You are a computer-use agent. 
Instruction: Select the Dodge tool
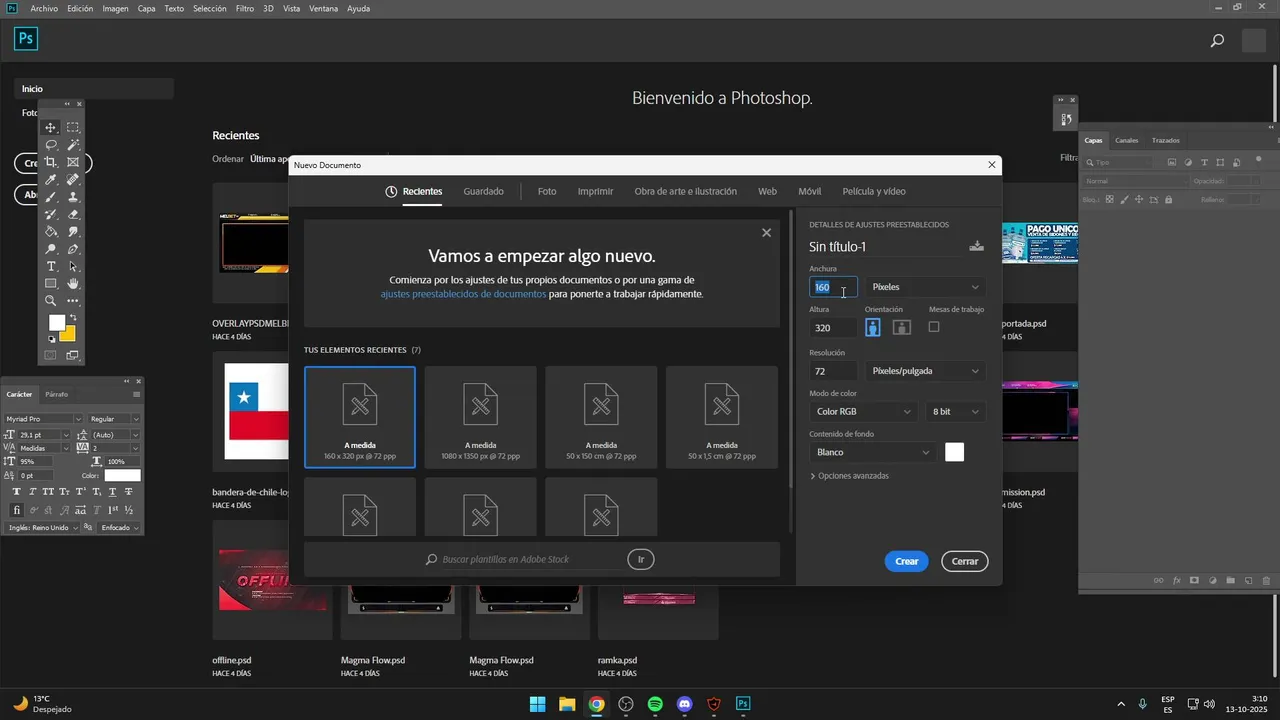[51, 249]
